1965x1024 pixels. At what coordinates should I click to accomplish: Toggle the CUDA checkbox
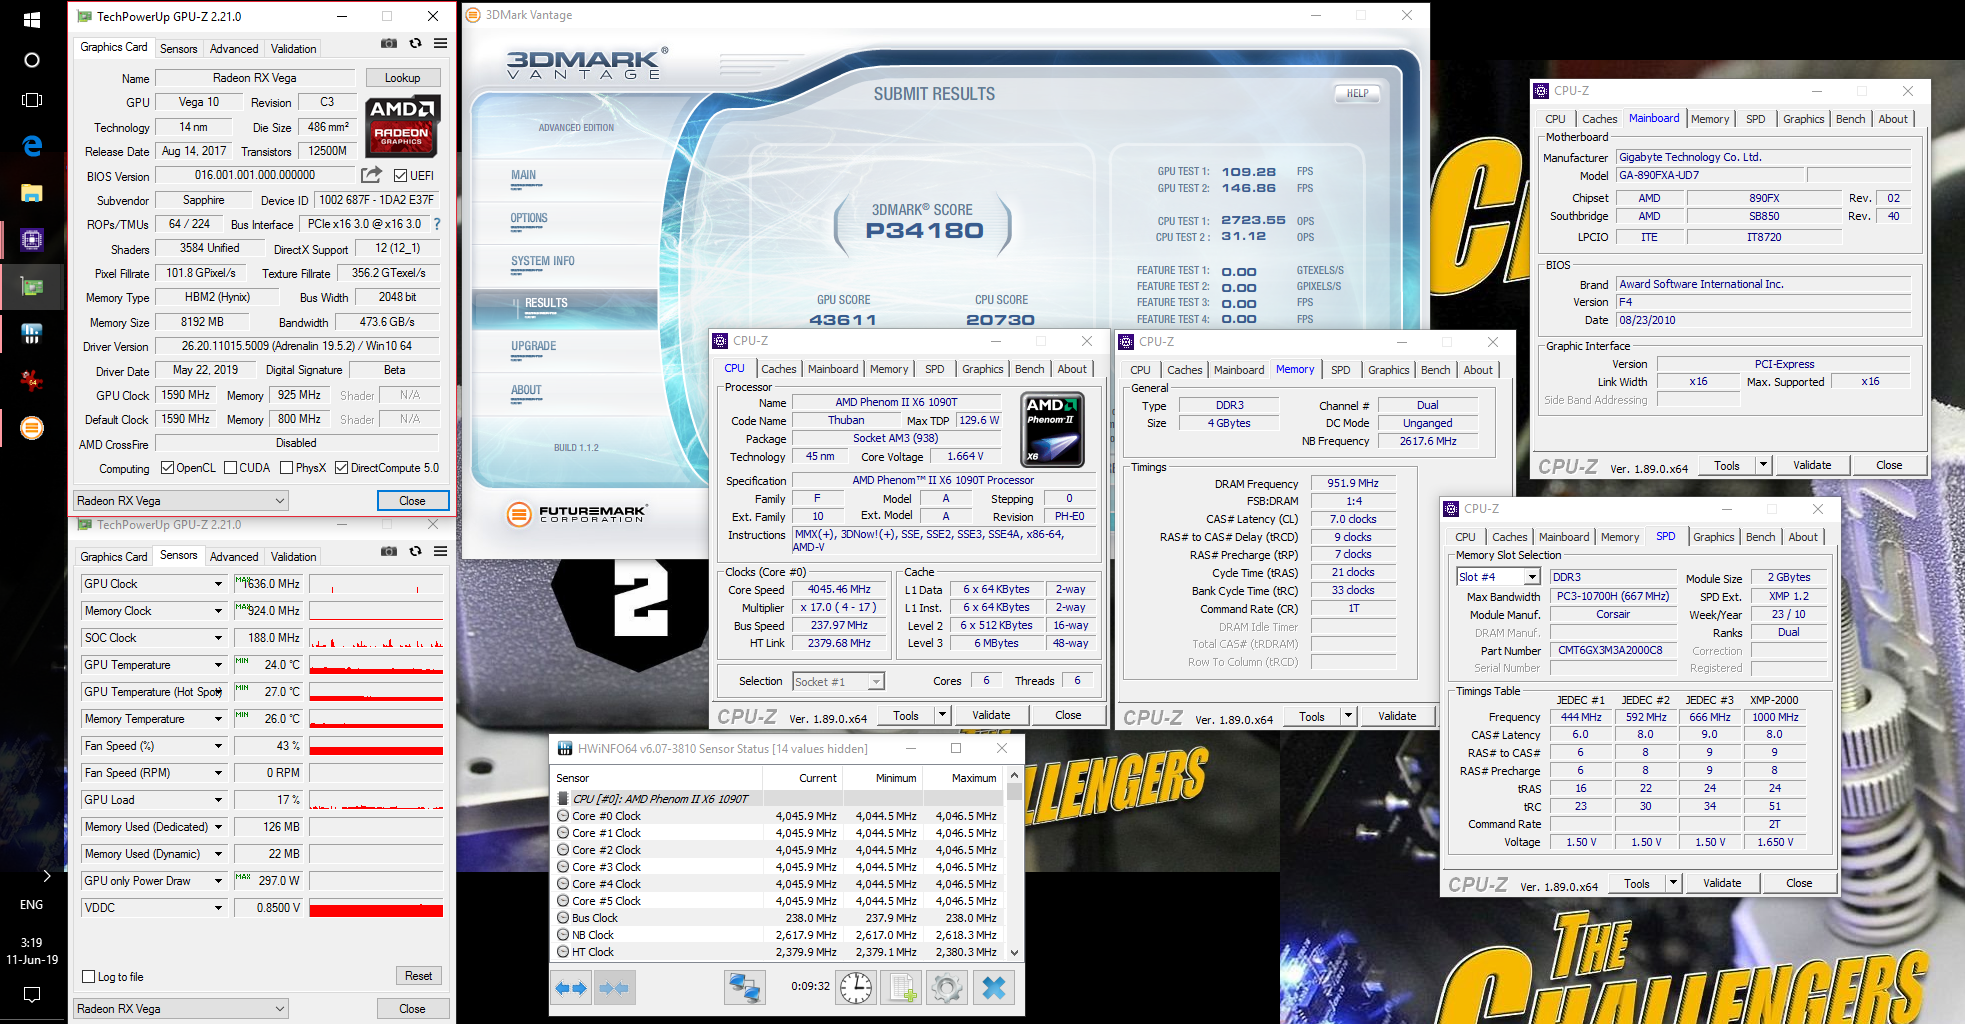231,468
